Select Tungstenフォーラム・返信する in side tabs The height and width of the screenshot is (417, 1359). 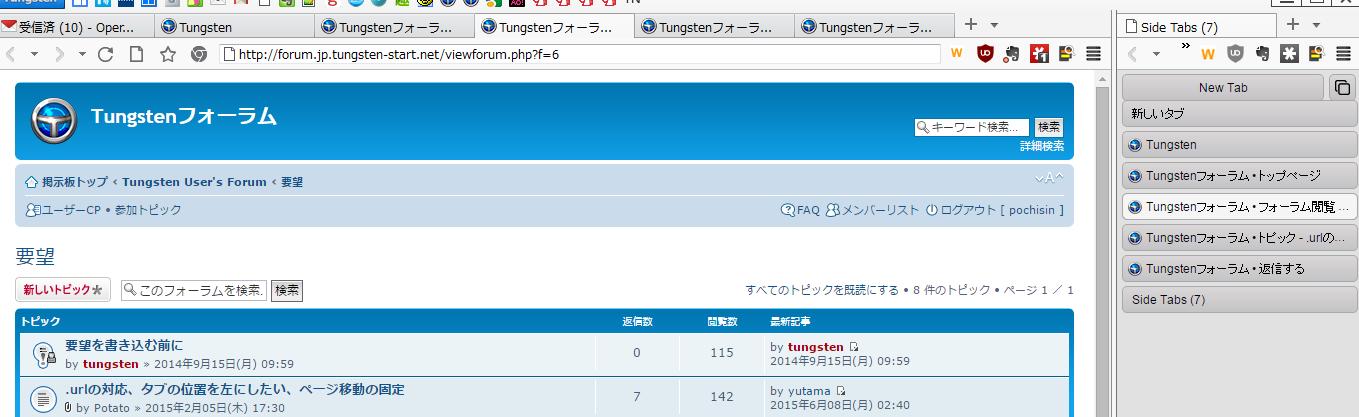pos(1239,269)
